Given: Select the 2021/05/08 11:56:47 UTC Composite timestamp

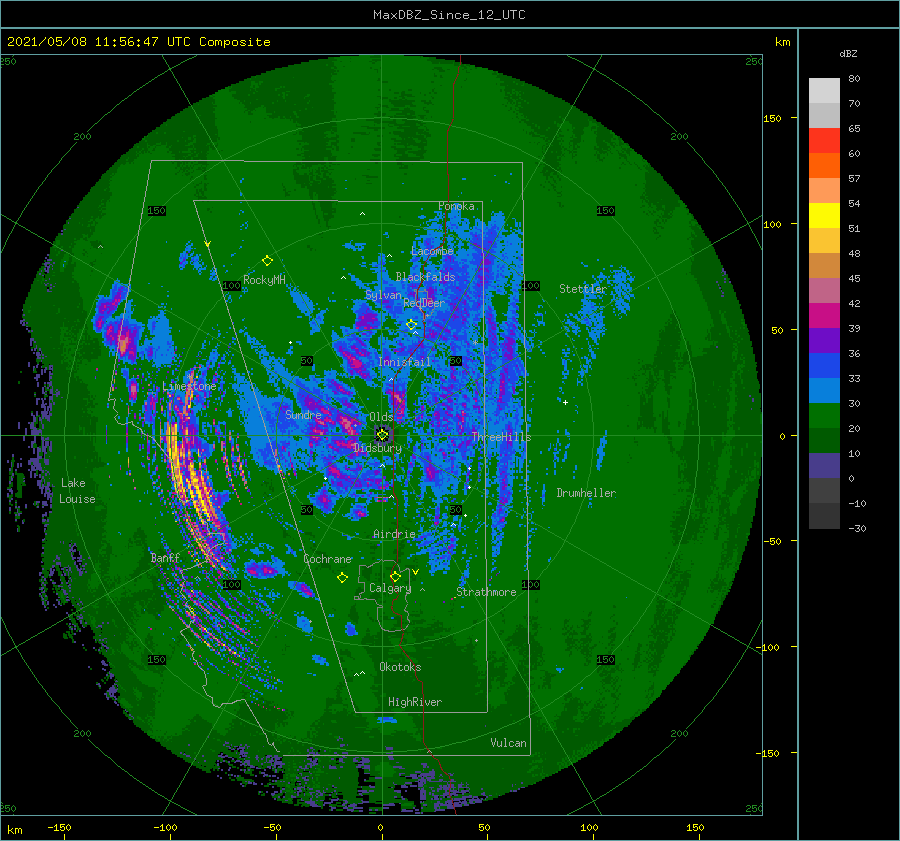Looking at the screenshot, I should (x=138, y=42).
